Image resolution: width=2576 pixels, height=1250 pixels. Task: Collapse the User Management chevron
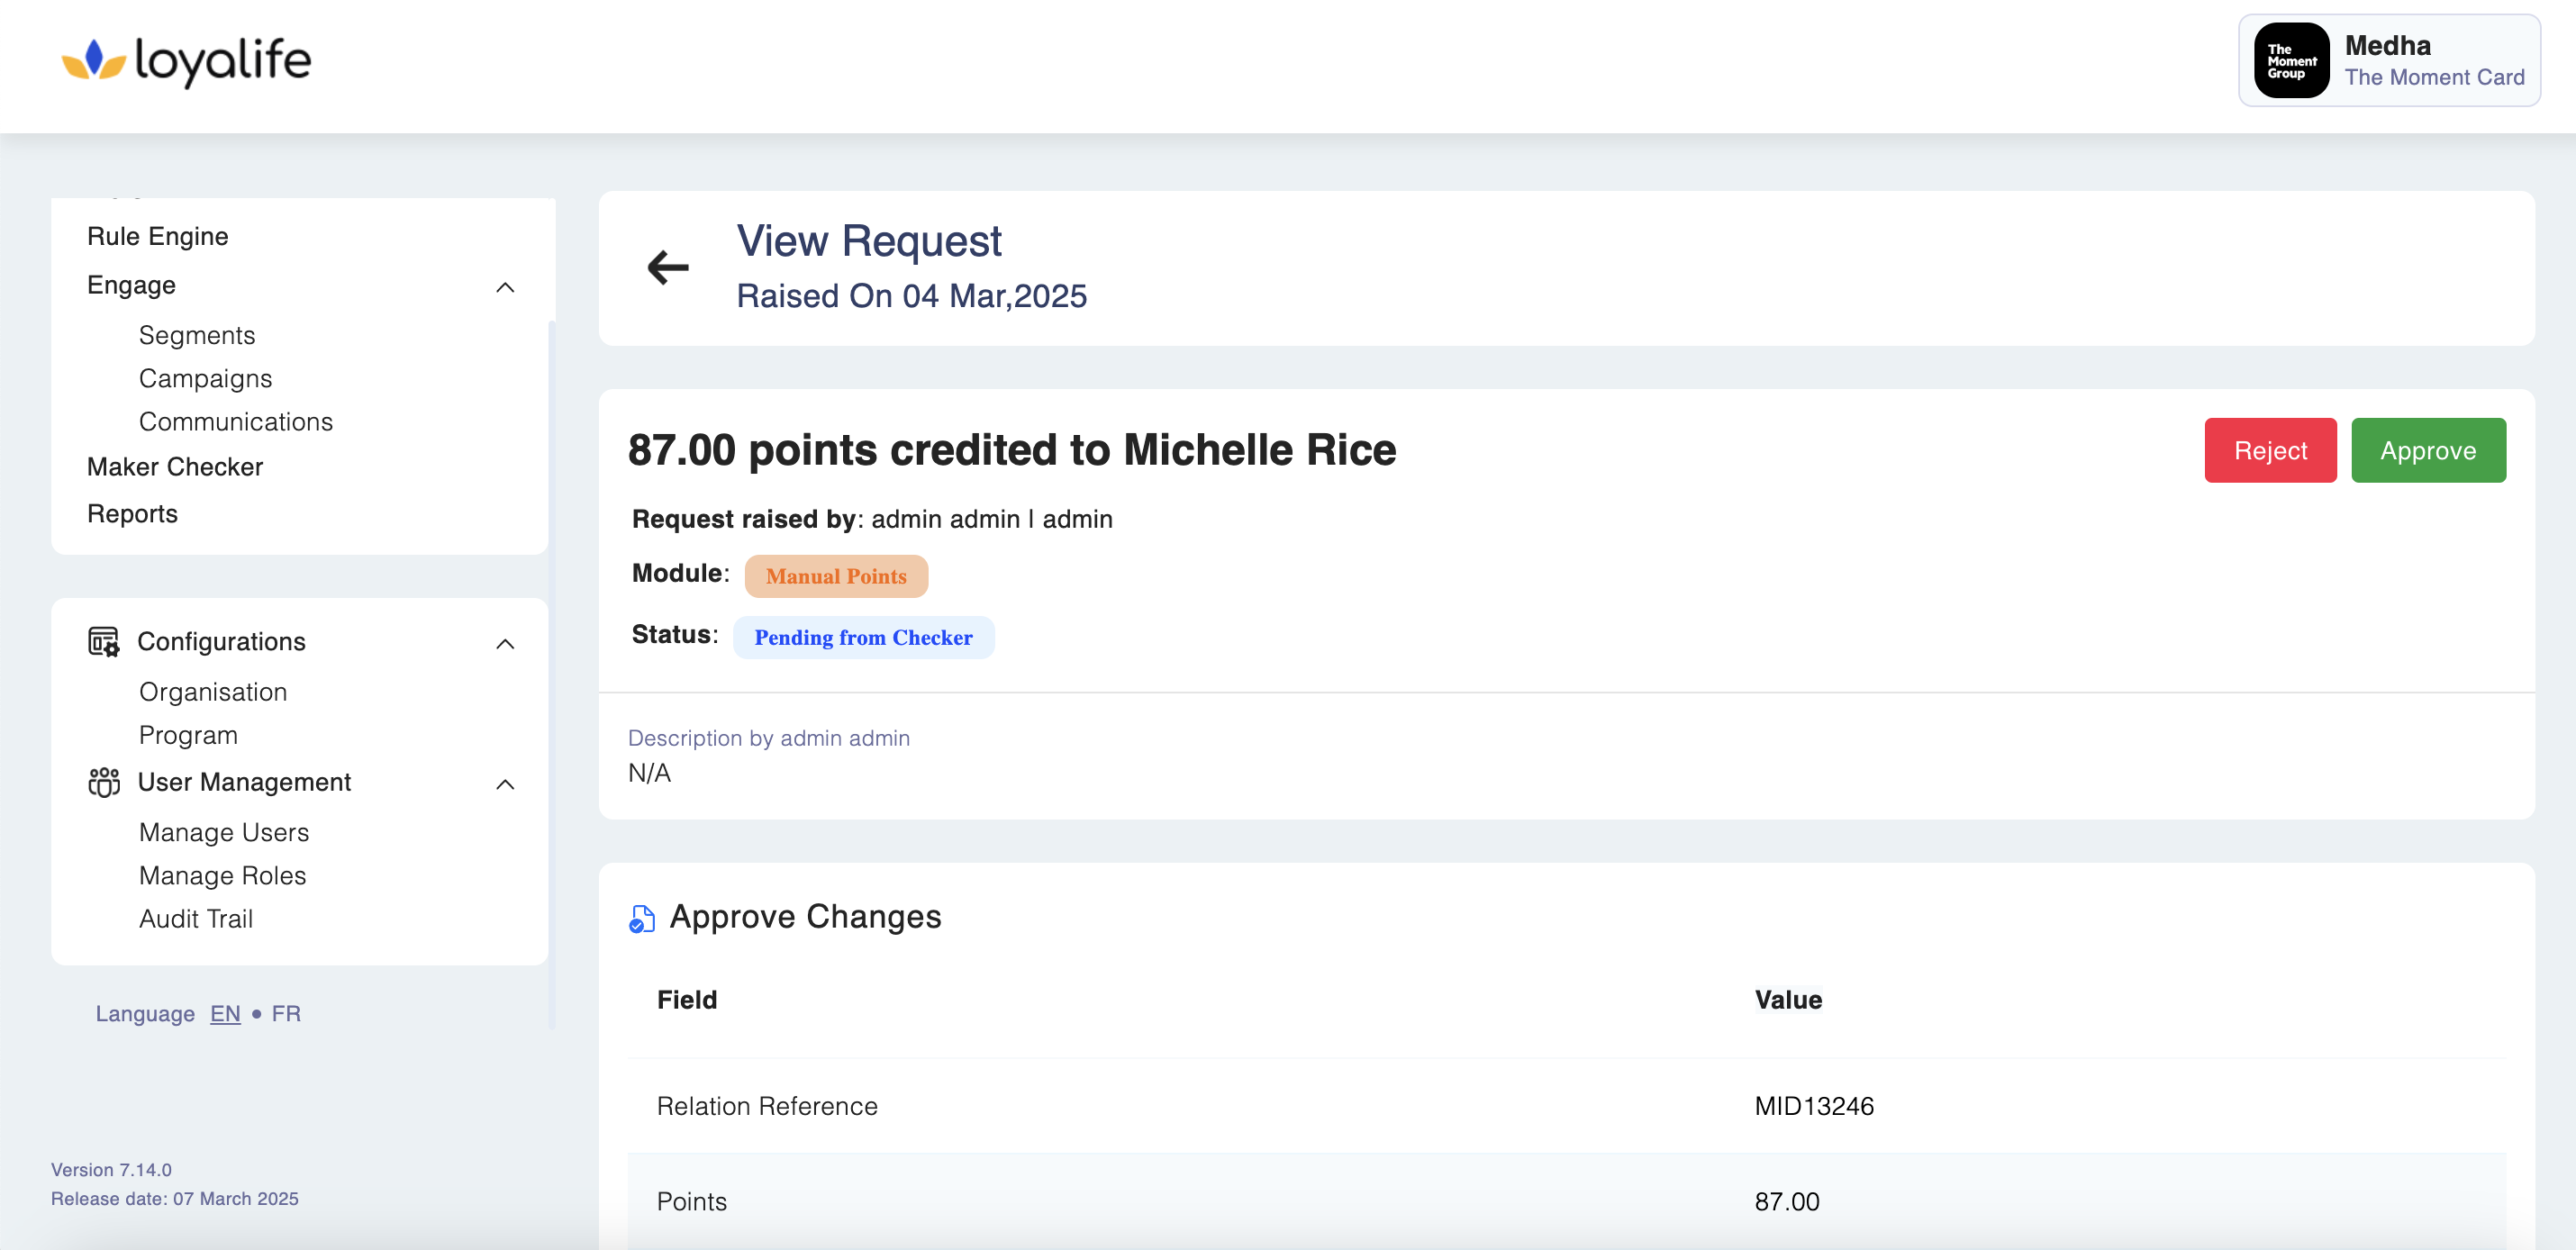coord(505,784)
